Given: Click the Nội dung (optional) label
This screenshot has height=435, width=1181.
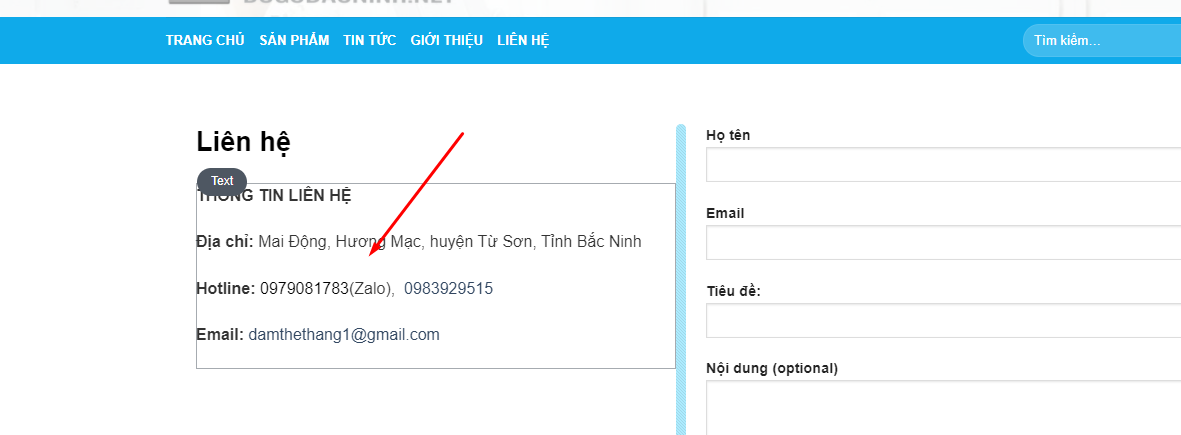Looking at the screenshot, I should pyautogui.click(x=771, y=368).
